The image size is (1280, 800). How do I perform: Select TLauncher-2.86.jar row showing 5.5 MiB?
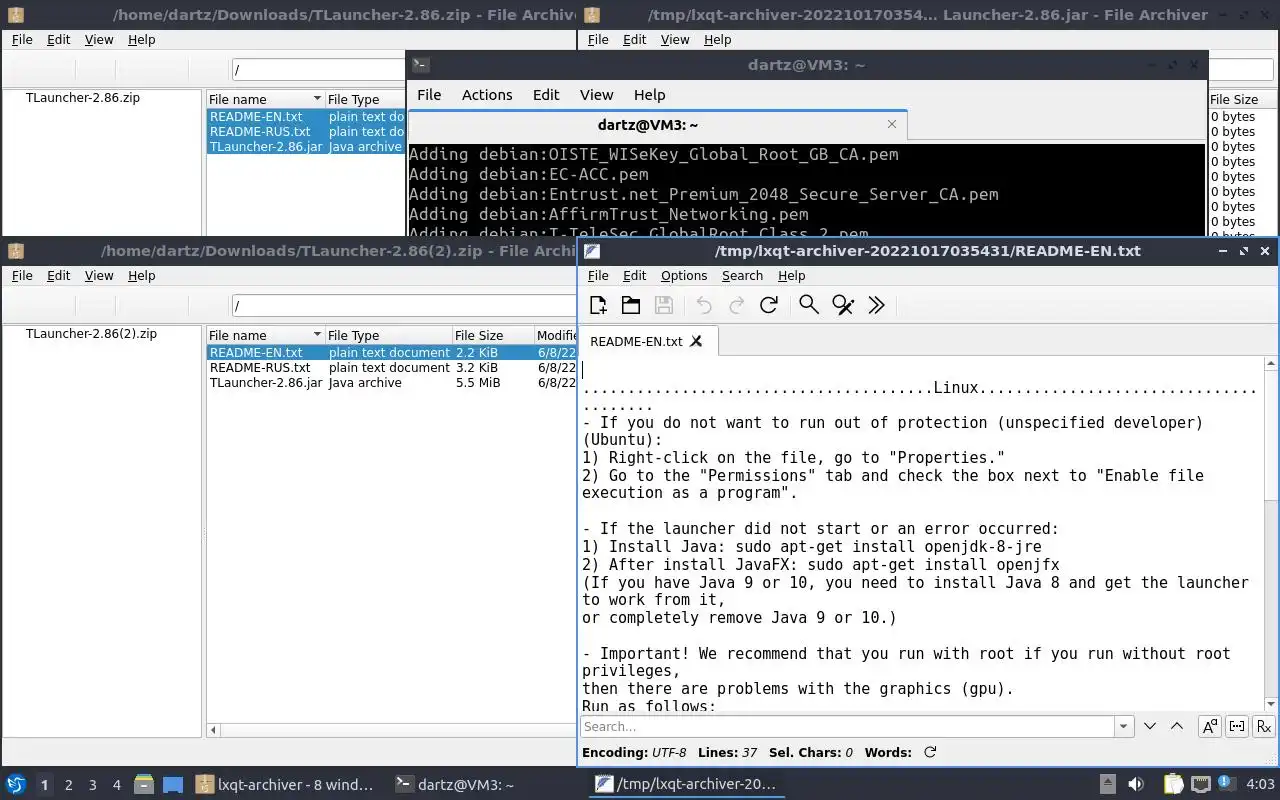point(392,383)
